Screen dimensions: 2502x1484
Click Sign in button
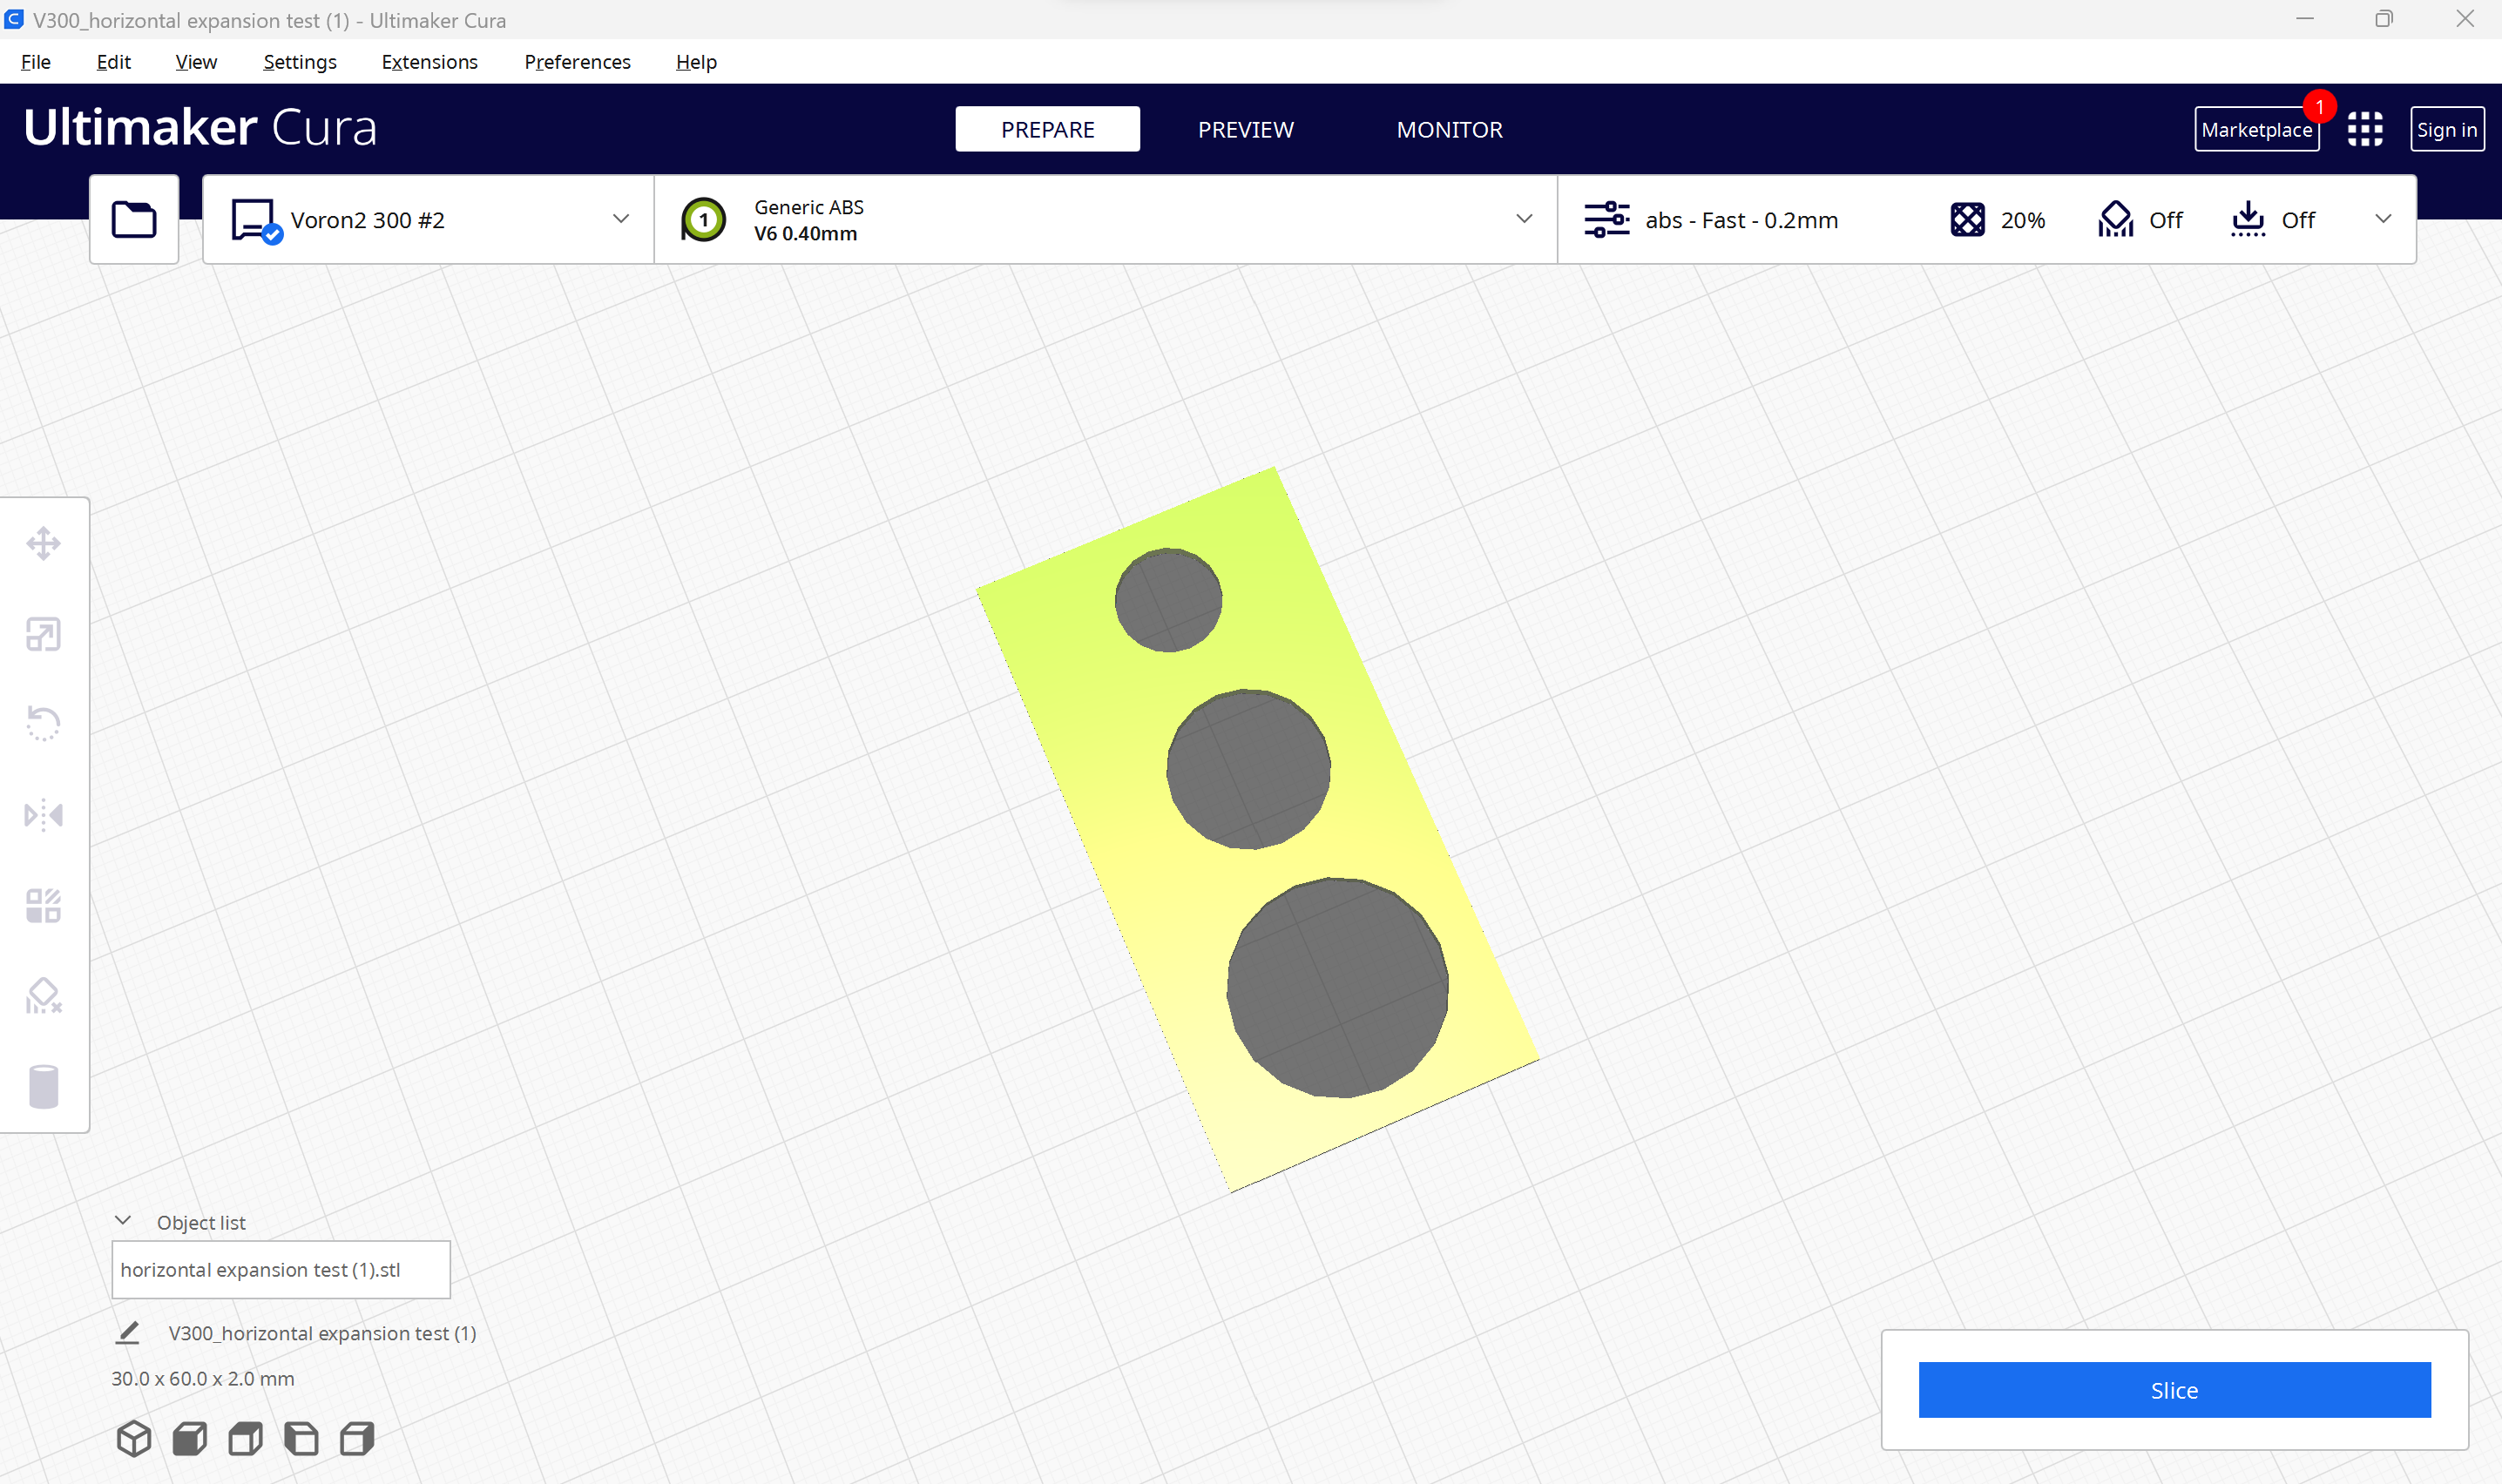(2446, 129)
